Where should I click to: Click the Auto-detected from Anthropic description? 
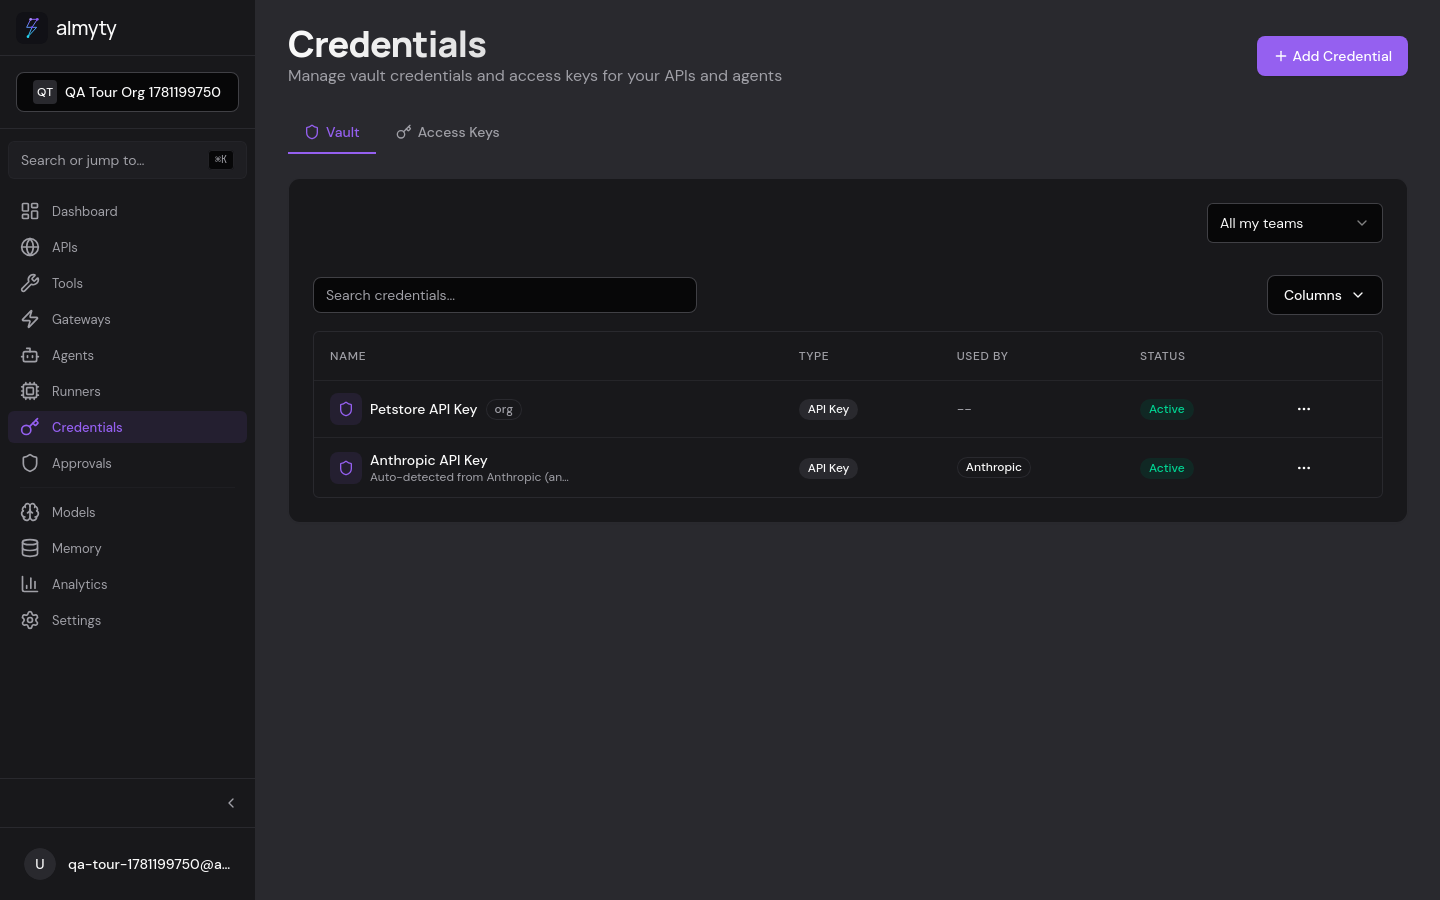[469, 477]
